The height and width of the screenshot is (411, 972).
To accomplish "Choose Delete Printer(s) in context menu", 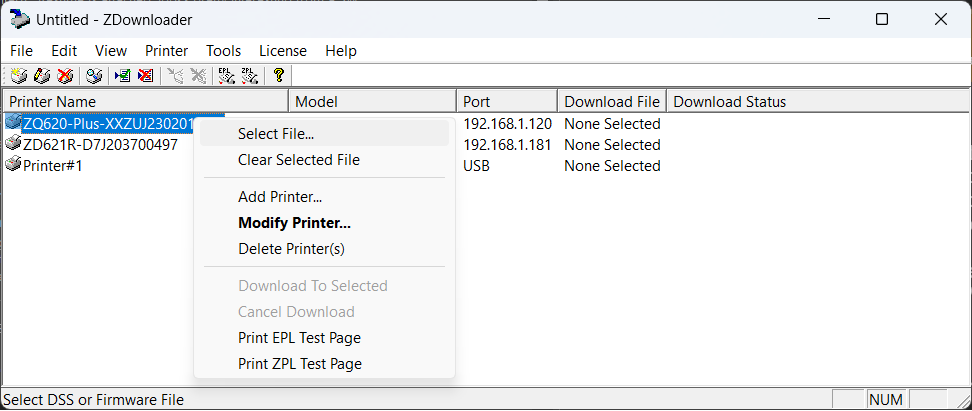I will (324, 249).
